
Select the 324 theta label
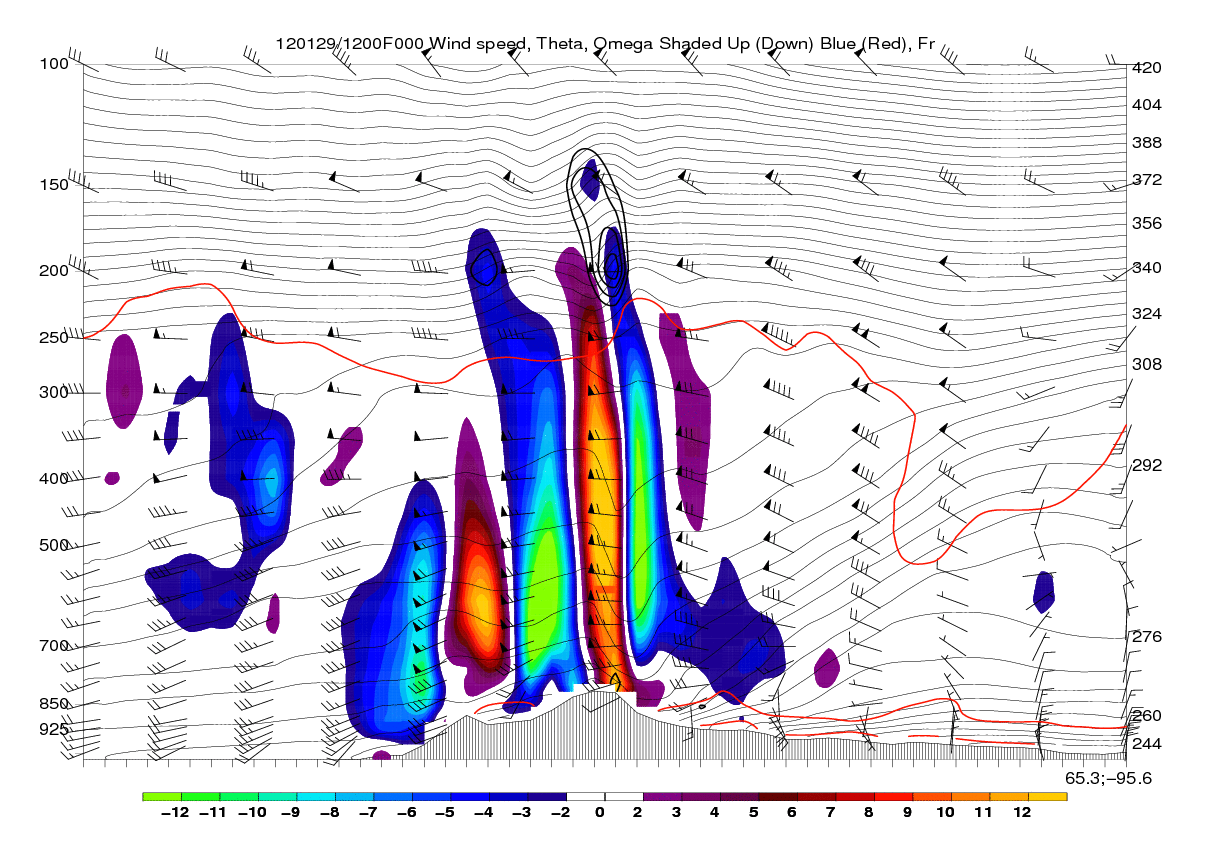pyautogui.click(x=1146, y=314)
